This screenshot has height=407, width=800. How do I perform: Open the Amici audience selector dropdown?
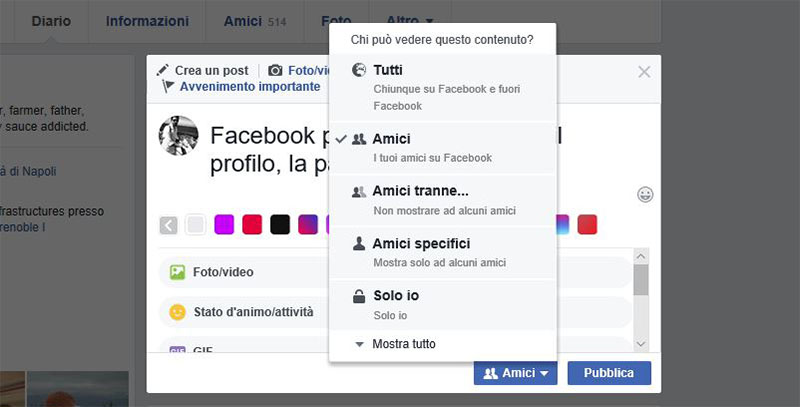point(516,373)
